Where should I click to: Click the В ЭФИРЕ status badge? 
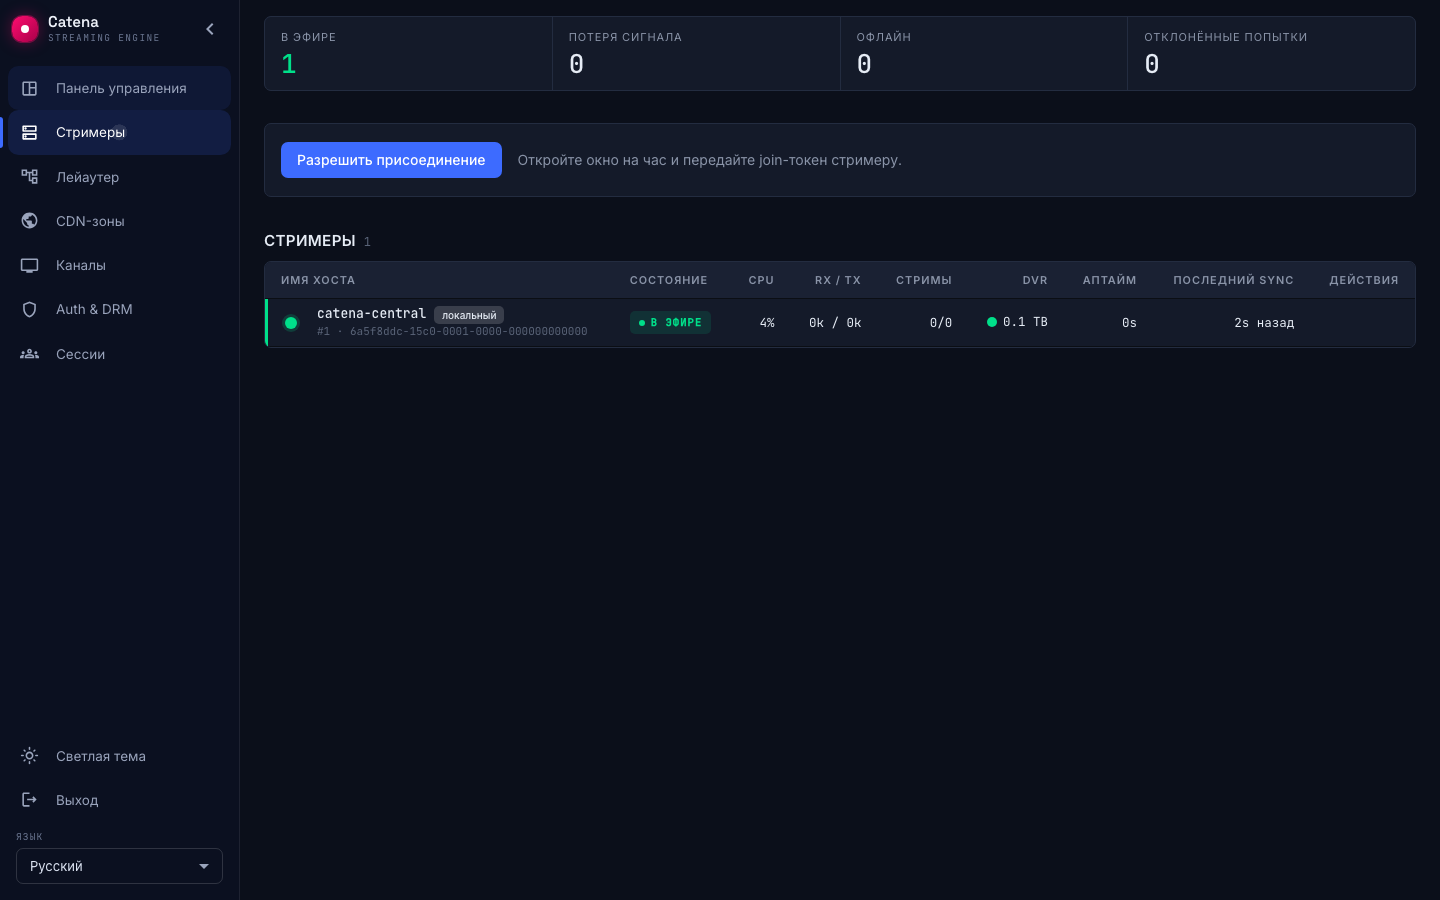(x=670, y=322)
